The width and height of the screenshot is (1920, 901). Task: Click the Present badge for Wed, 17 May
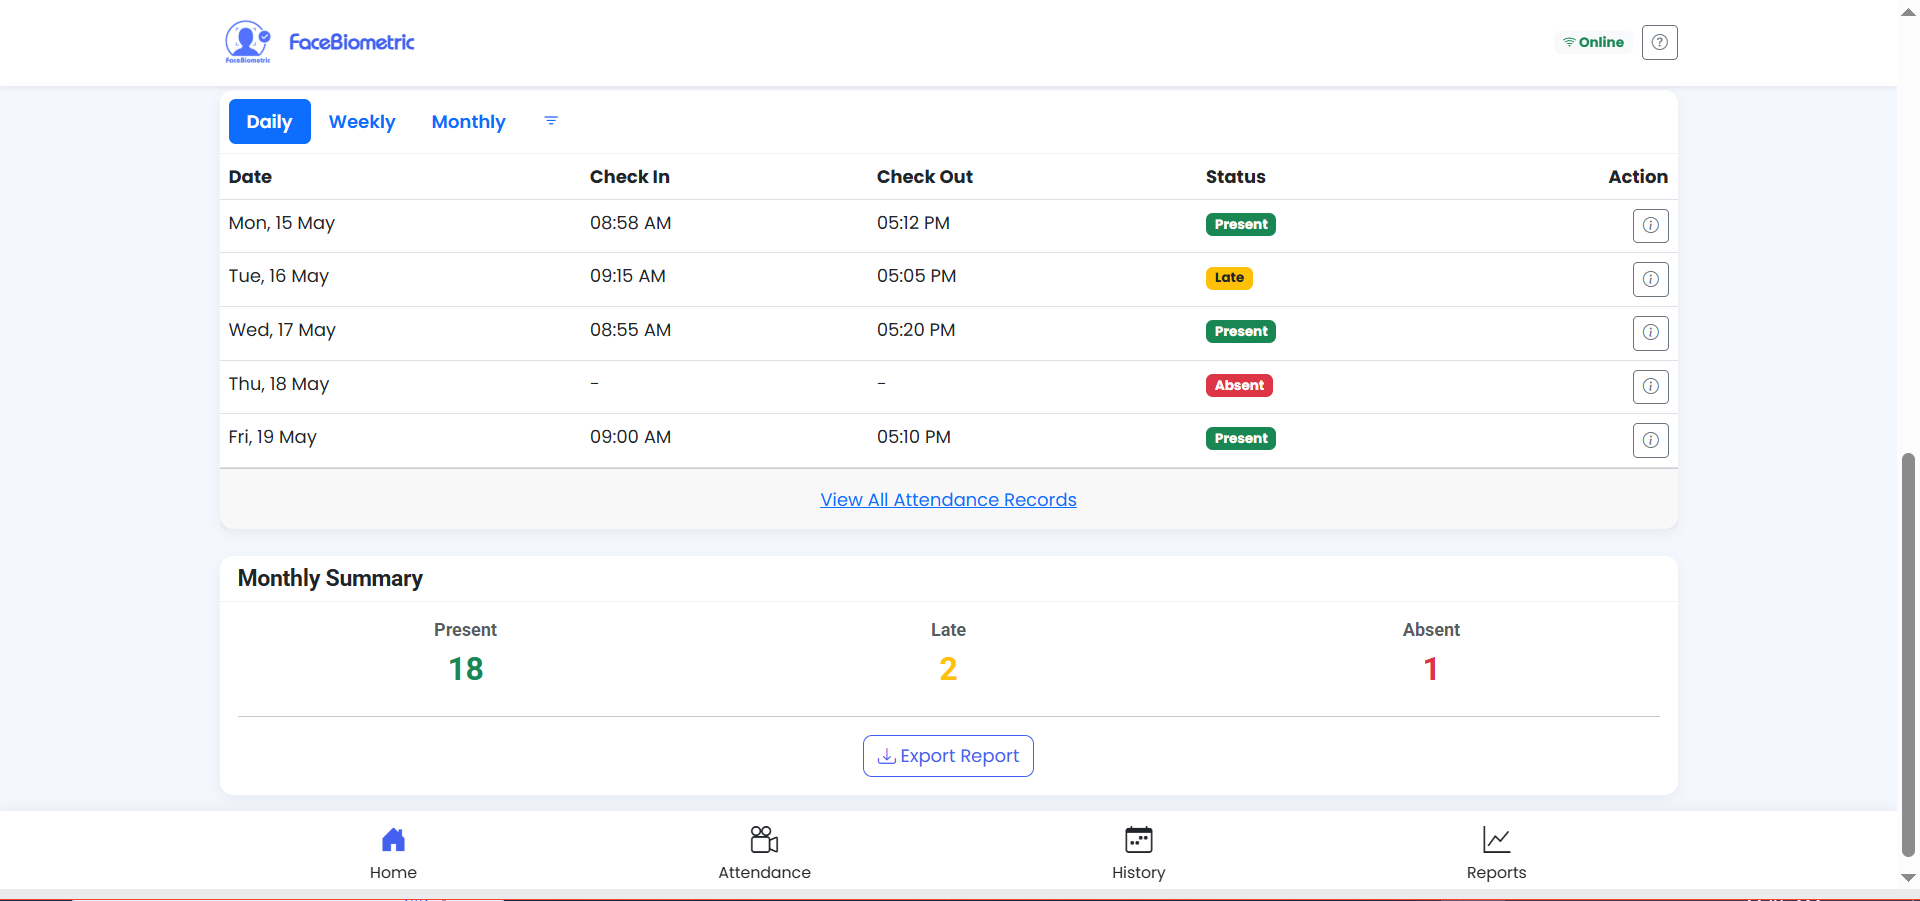(x=1240, y=331)
